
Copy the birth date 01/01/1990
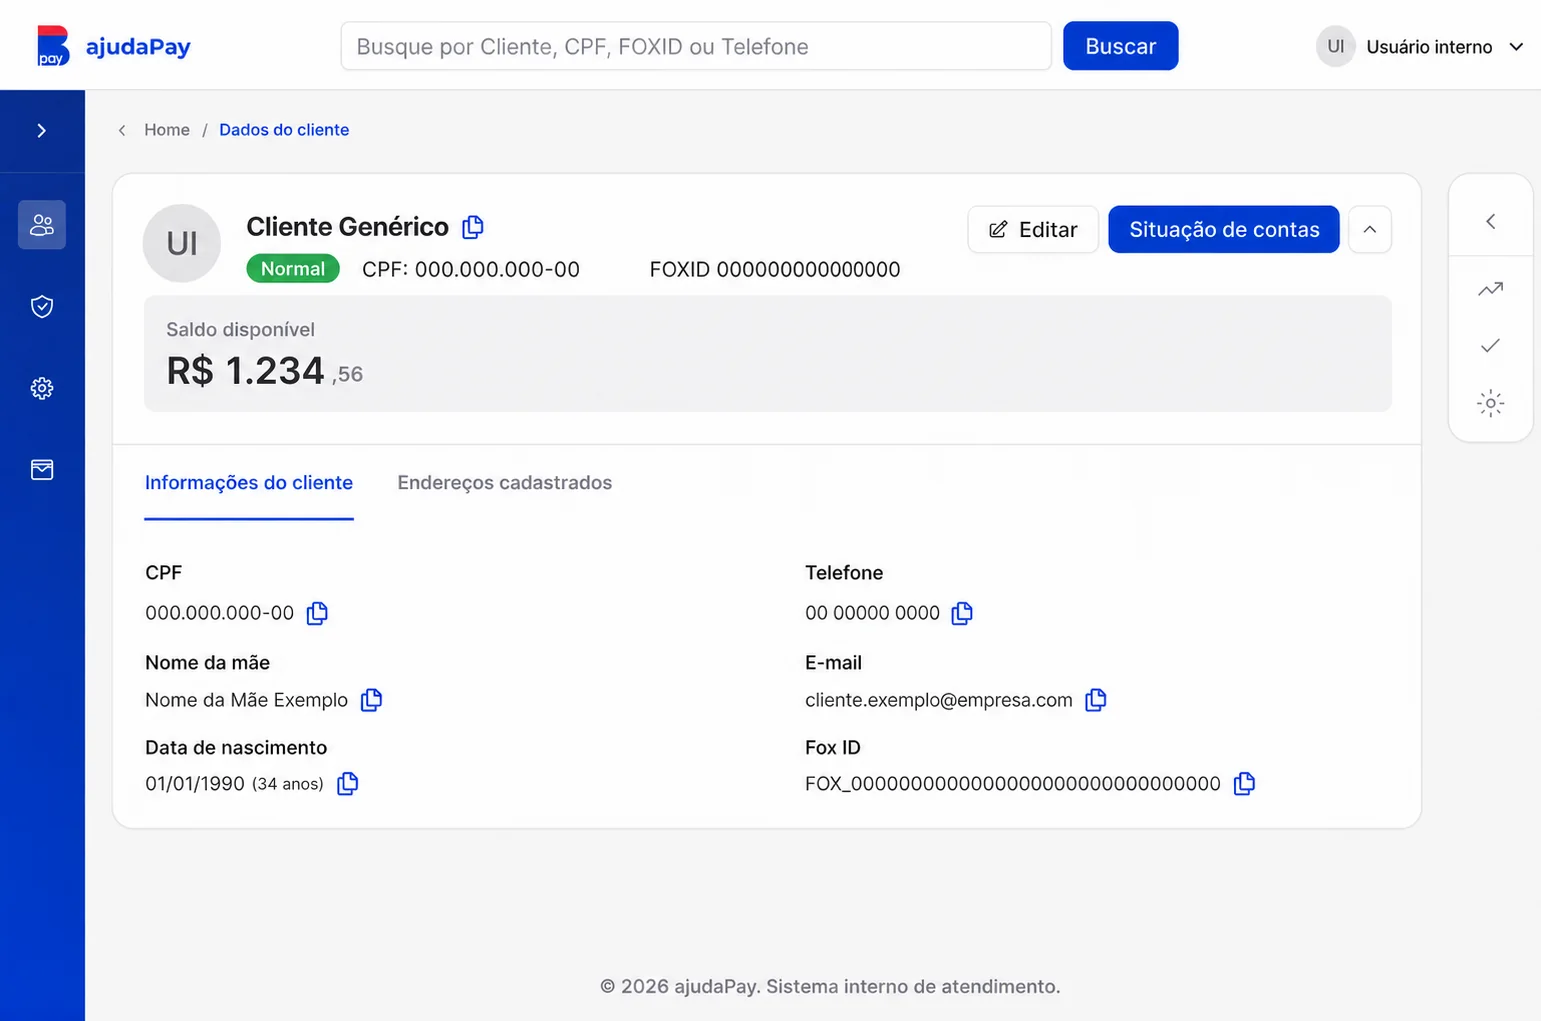click(347, 783)
